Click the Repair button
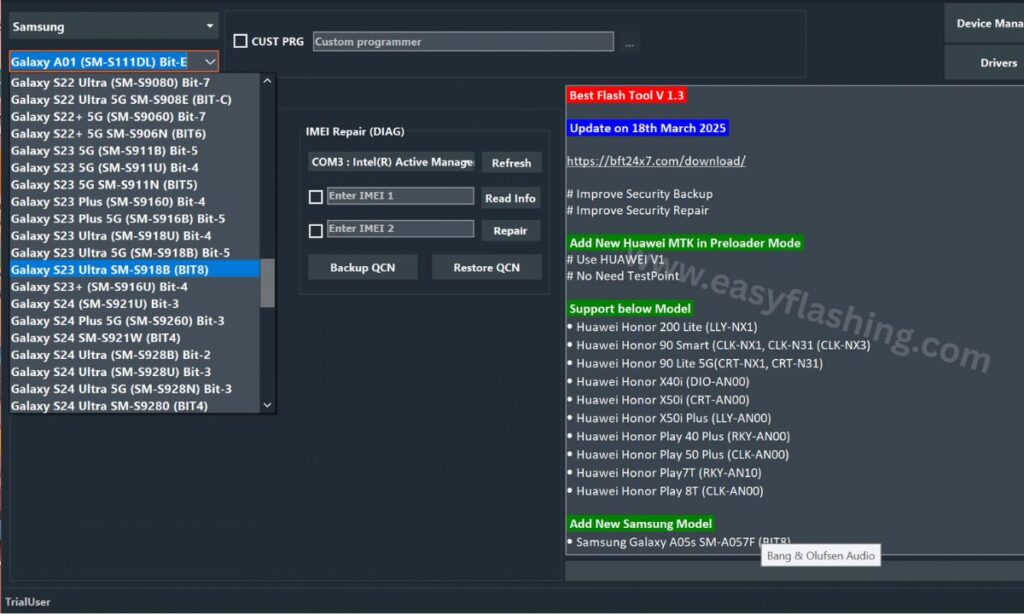The image size is (1024, 614). 510,230
